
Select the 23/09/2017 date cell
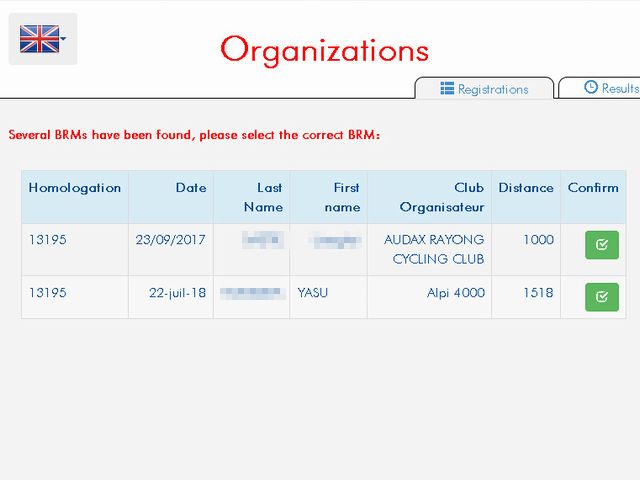[x=171, y=240]
